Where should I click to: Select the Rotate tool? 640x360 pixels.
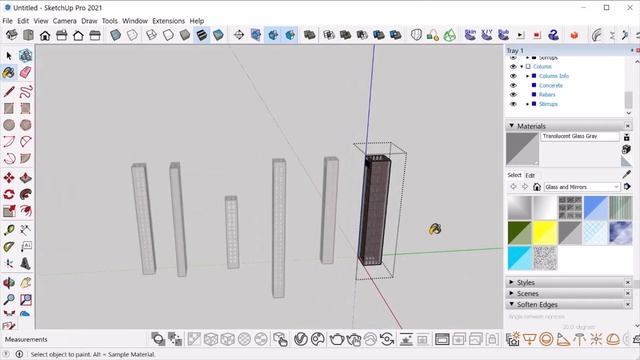pos(9,194)
